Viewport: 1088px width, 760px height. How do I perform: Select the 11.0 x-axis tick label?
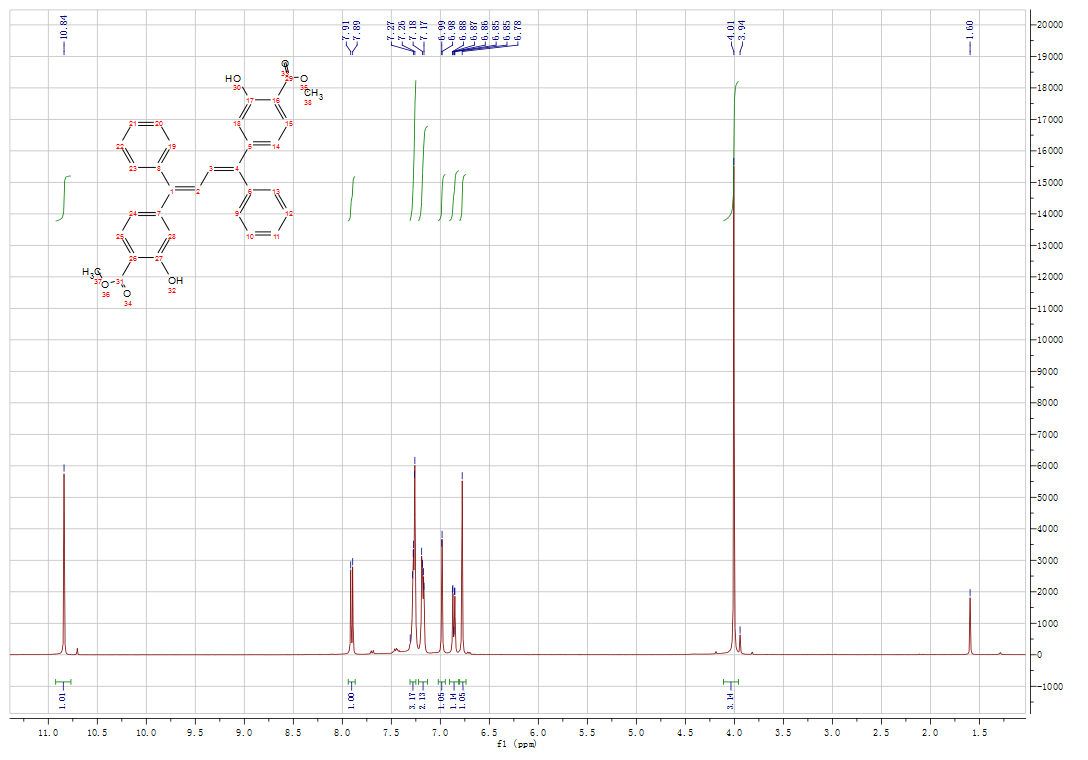[x=48, y=733]
